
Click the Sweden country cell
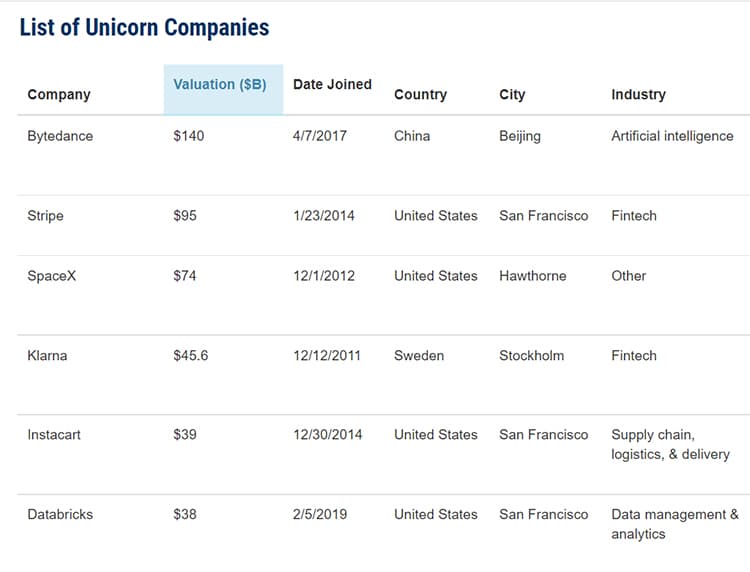tap(420, 356)
